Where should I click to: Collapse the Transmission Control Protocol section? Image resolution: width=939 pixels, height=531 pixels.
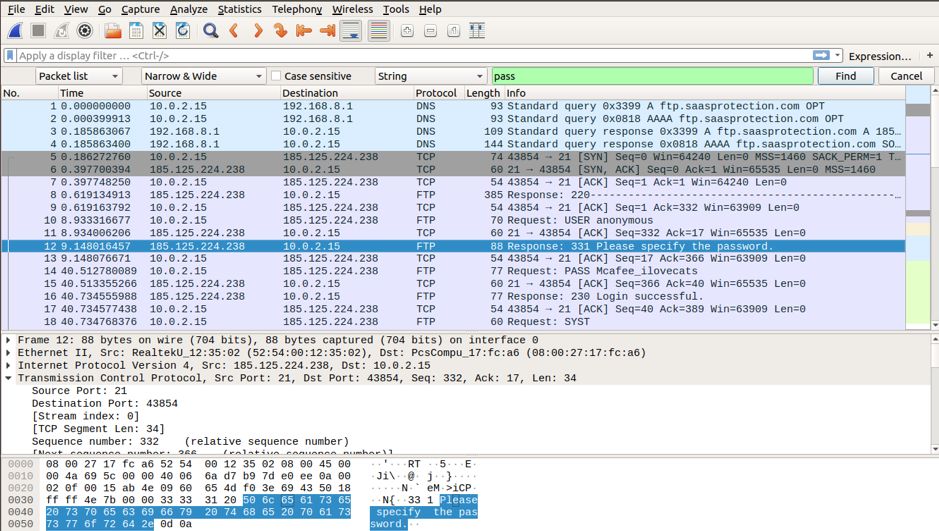pos(9,378)
